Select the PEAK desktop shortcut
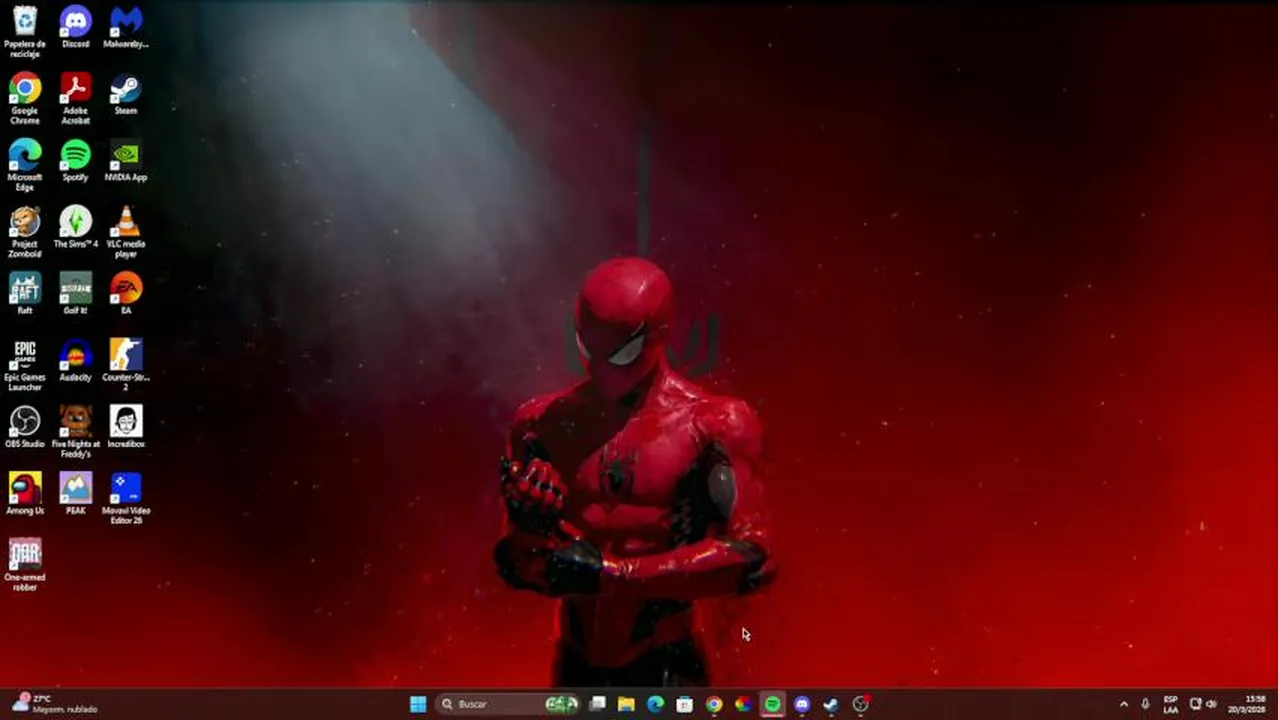The image size is (1278, 720). coord(75,494)
